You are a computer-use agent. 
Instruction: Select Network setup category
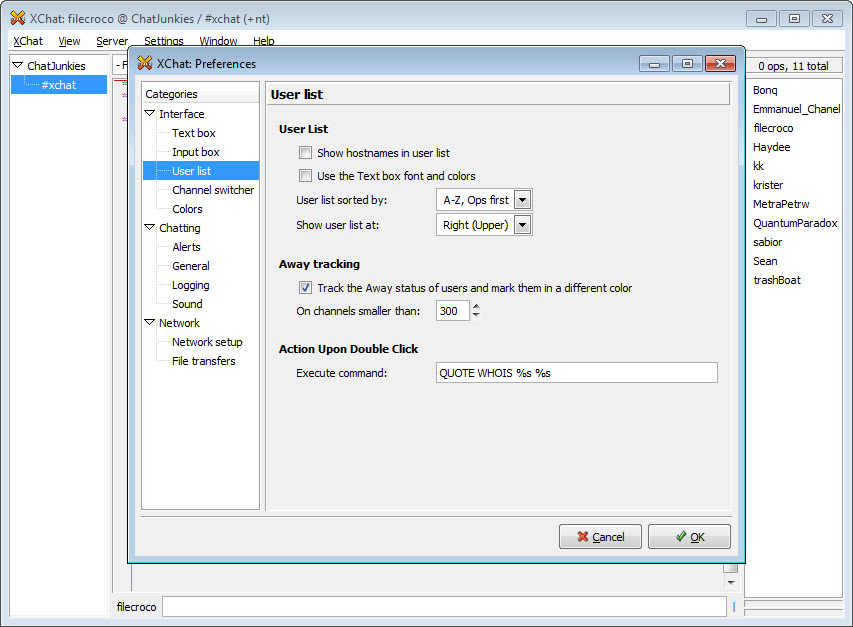point(207,342)
